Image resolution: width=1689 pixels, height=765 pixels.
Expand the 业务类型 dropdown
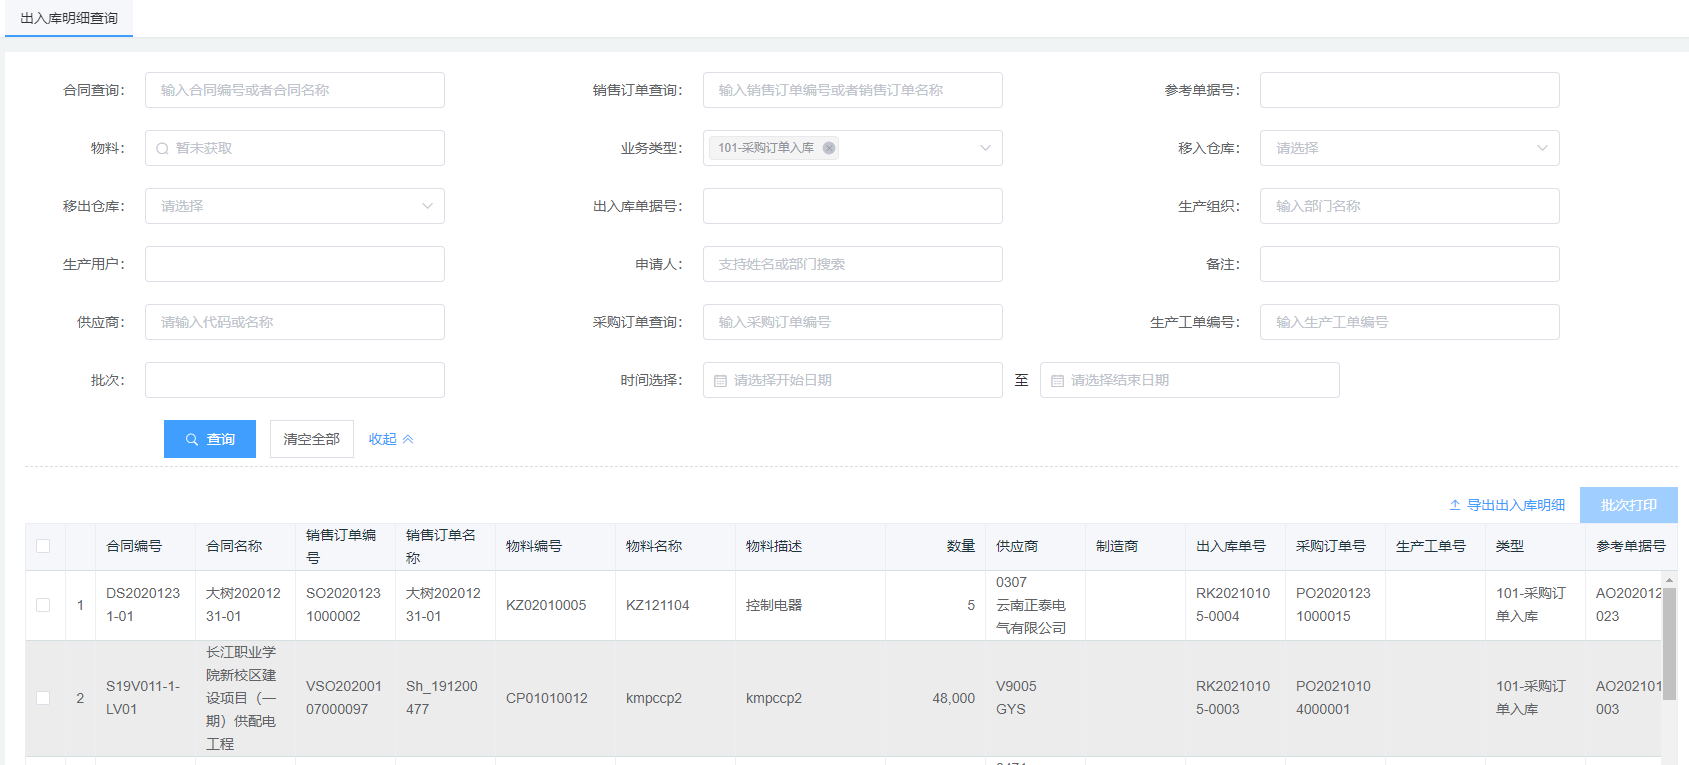(x=985, y=148)
